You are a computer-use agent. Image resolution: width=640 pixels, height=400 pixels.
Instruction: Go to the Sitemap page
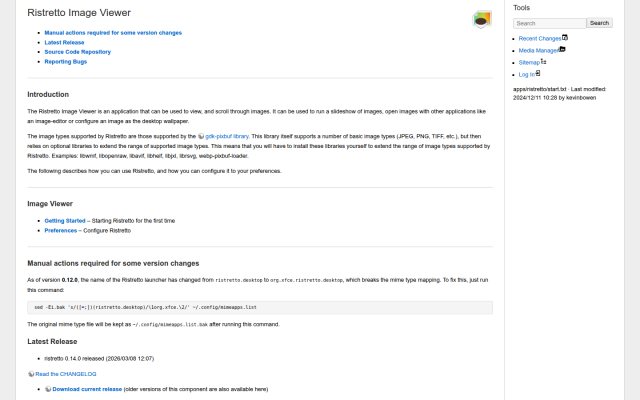pyautogui.click(x=529, y=62)
